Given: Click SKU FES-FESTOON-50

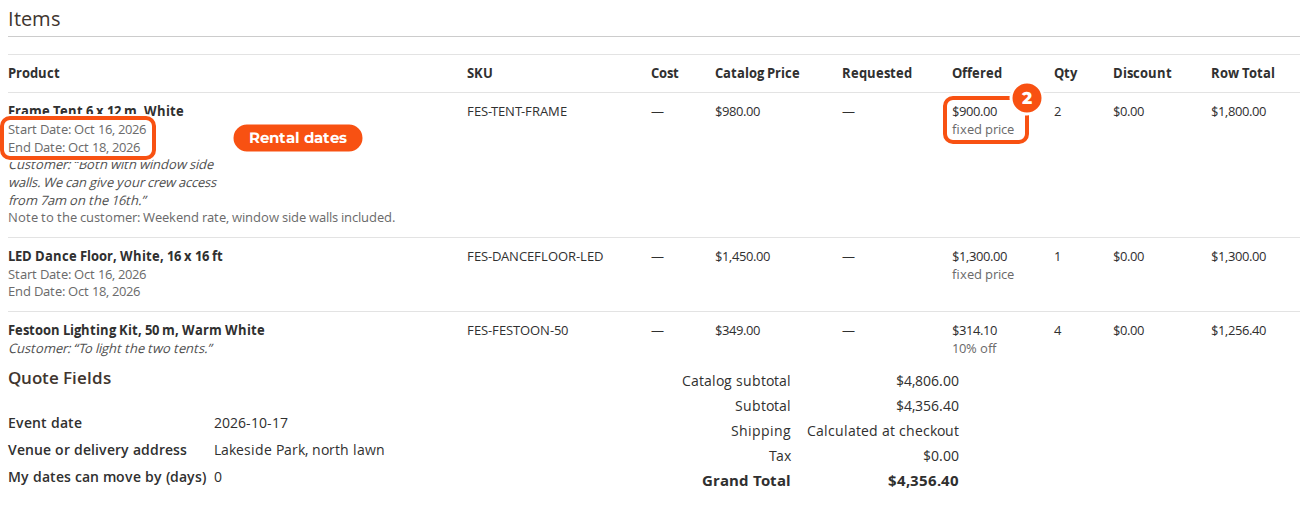Looking at the screenshot, I should (517, 330).
